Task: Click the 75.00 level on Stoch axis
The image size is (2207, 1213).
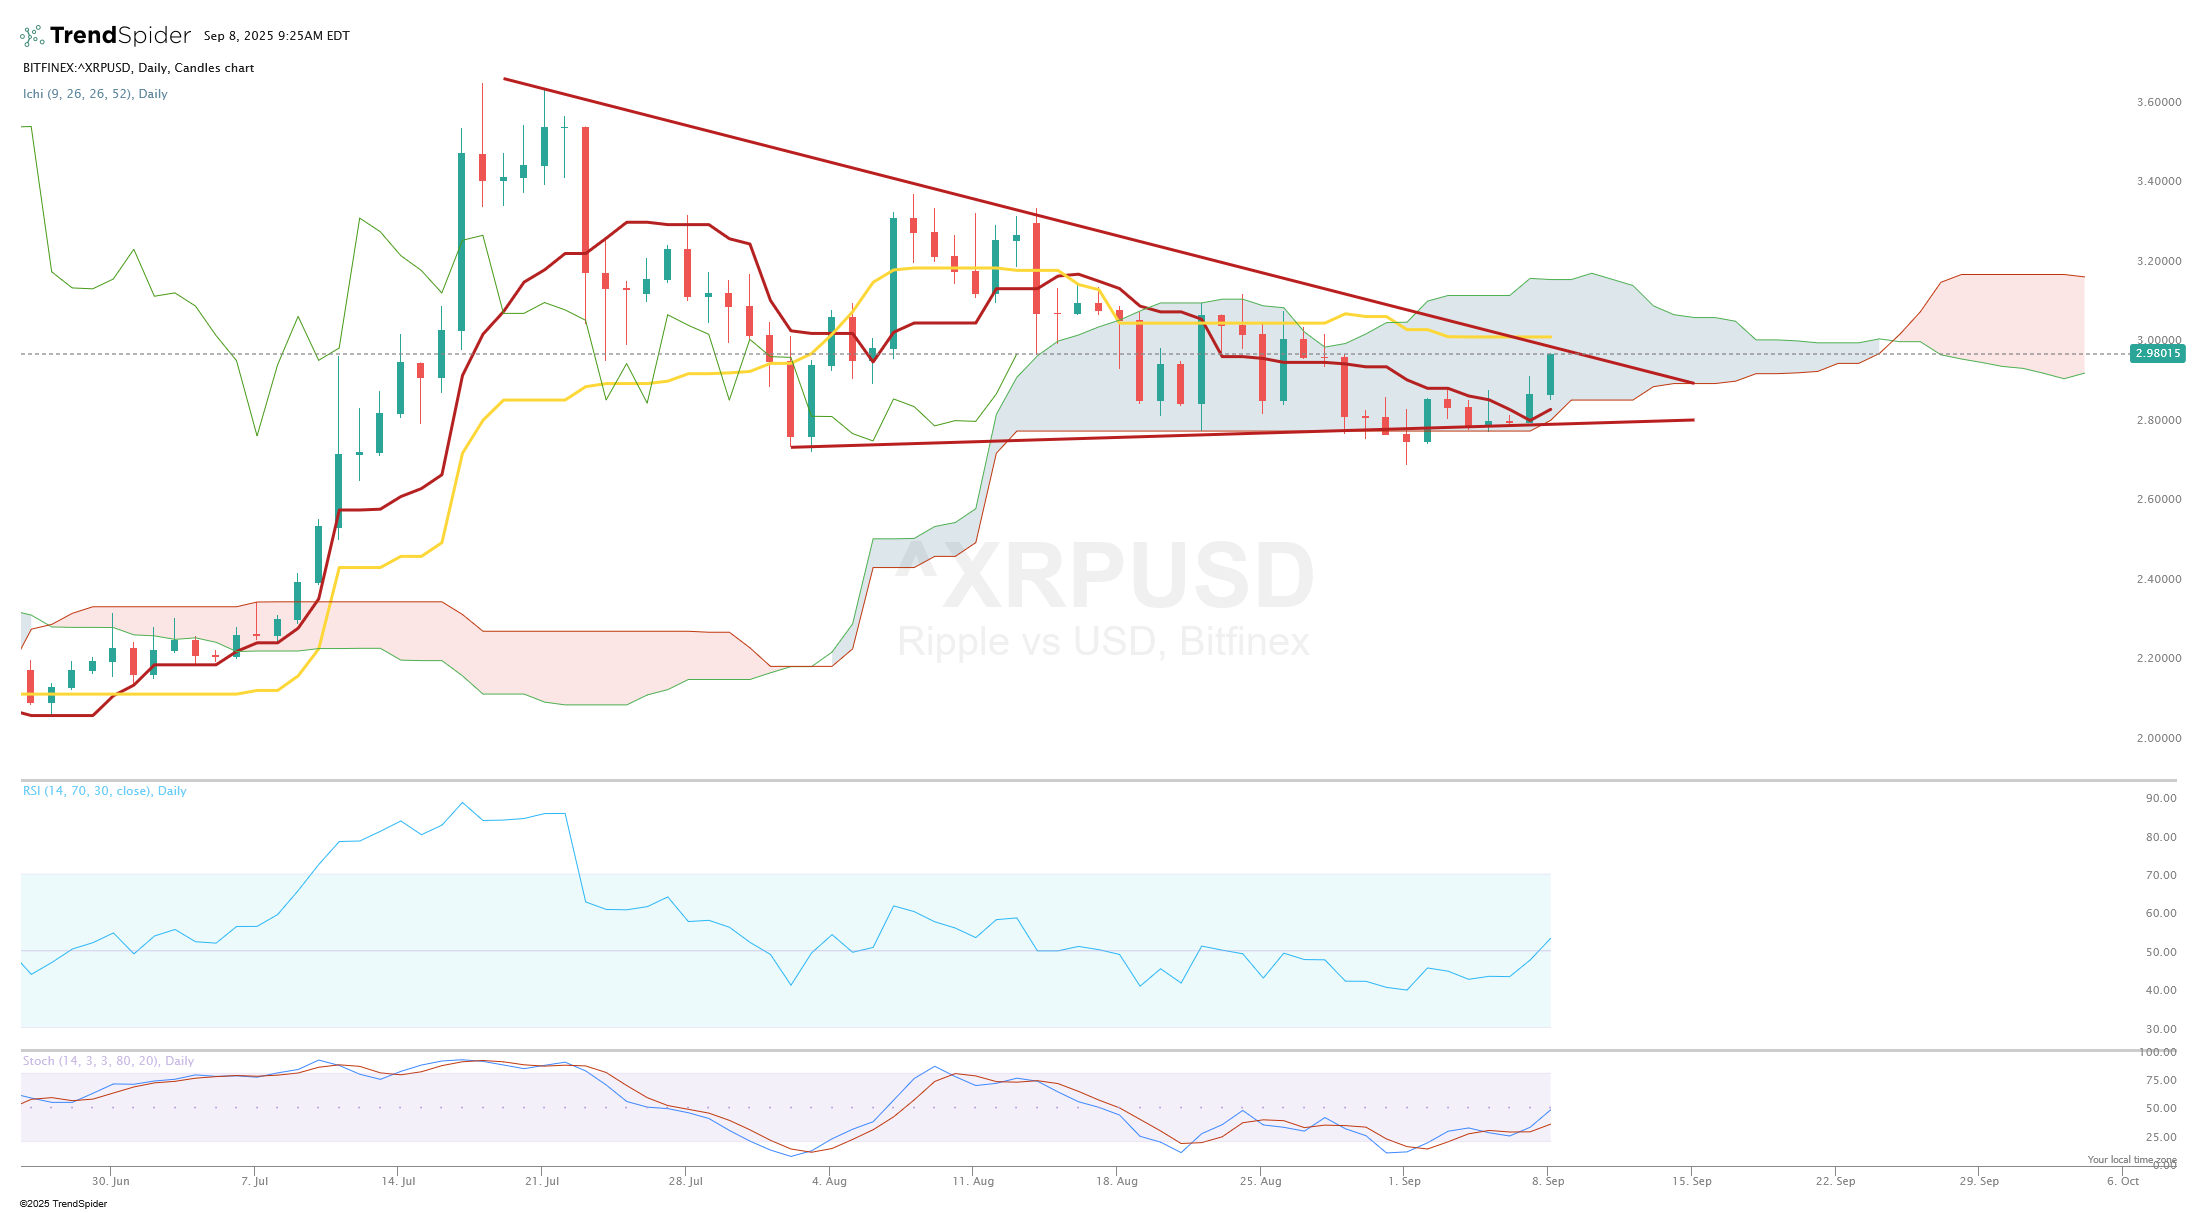Action: click(x=2160, y=1080)
